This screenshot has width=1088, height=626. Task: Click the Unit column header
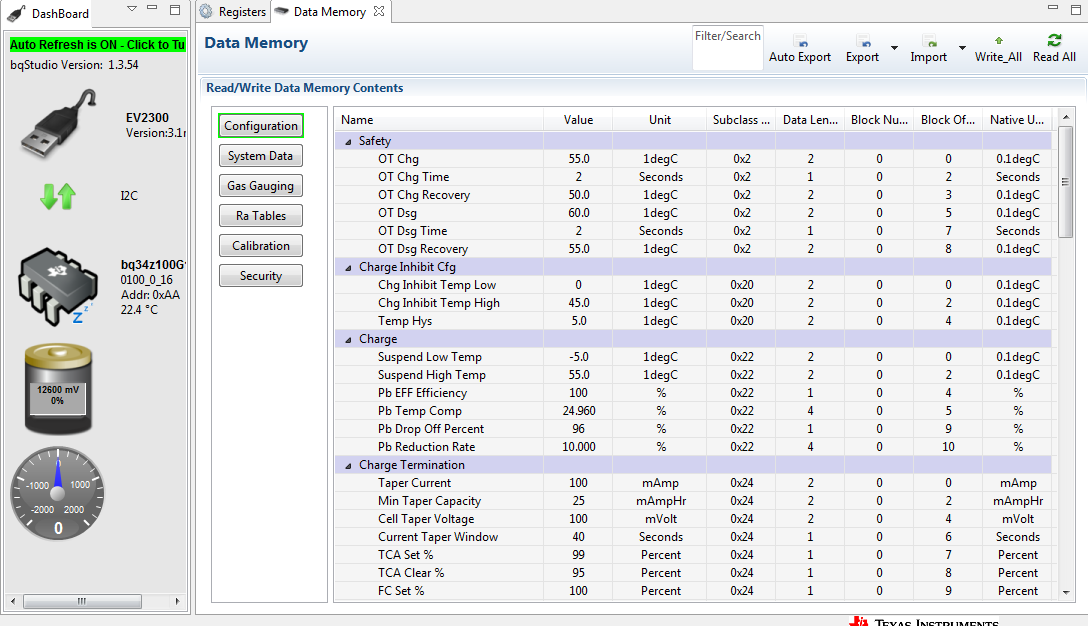659,120
